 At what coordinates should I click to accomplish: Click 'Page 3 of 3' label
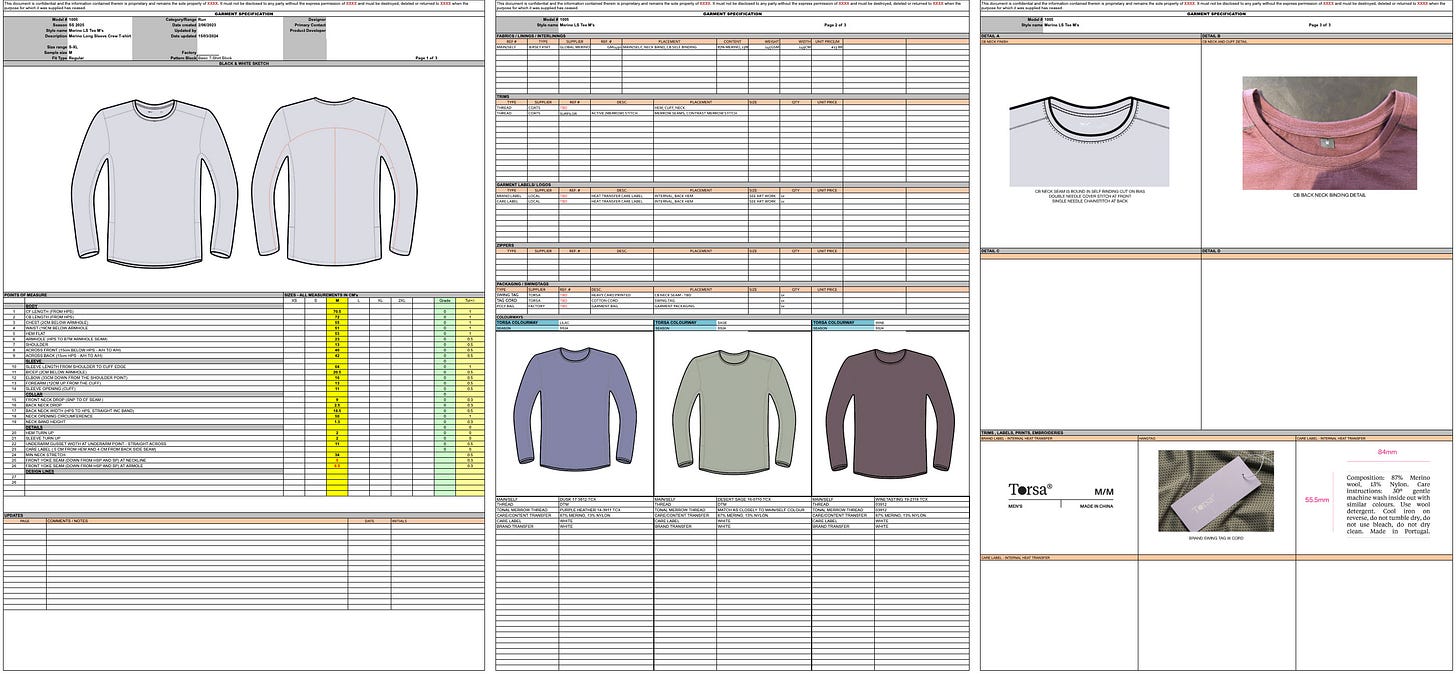[1321, 25]
